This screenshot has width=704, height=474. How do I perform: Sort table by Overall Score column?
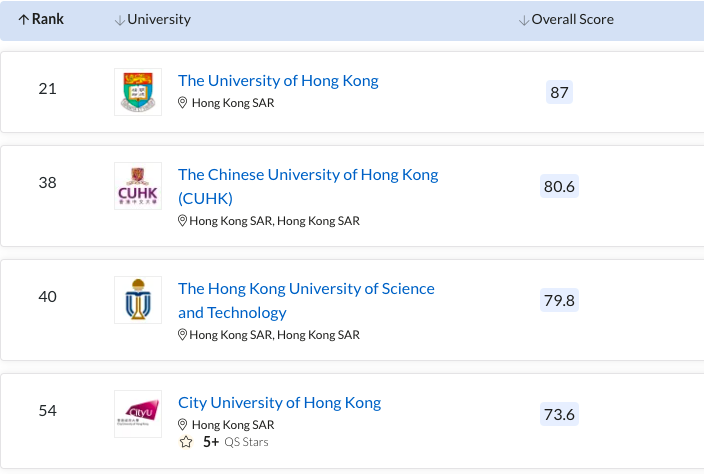point(566,20)
